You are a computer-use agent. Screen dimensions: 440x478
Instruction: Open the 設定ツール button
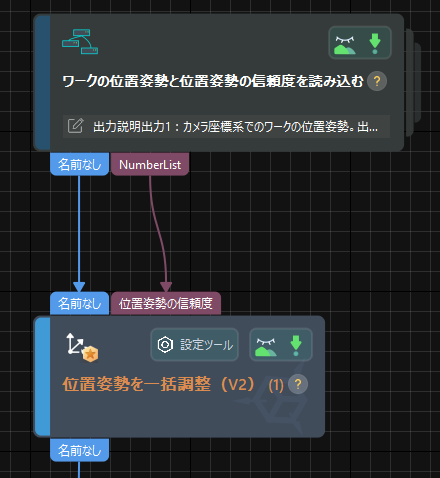point(194,345)
